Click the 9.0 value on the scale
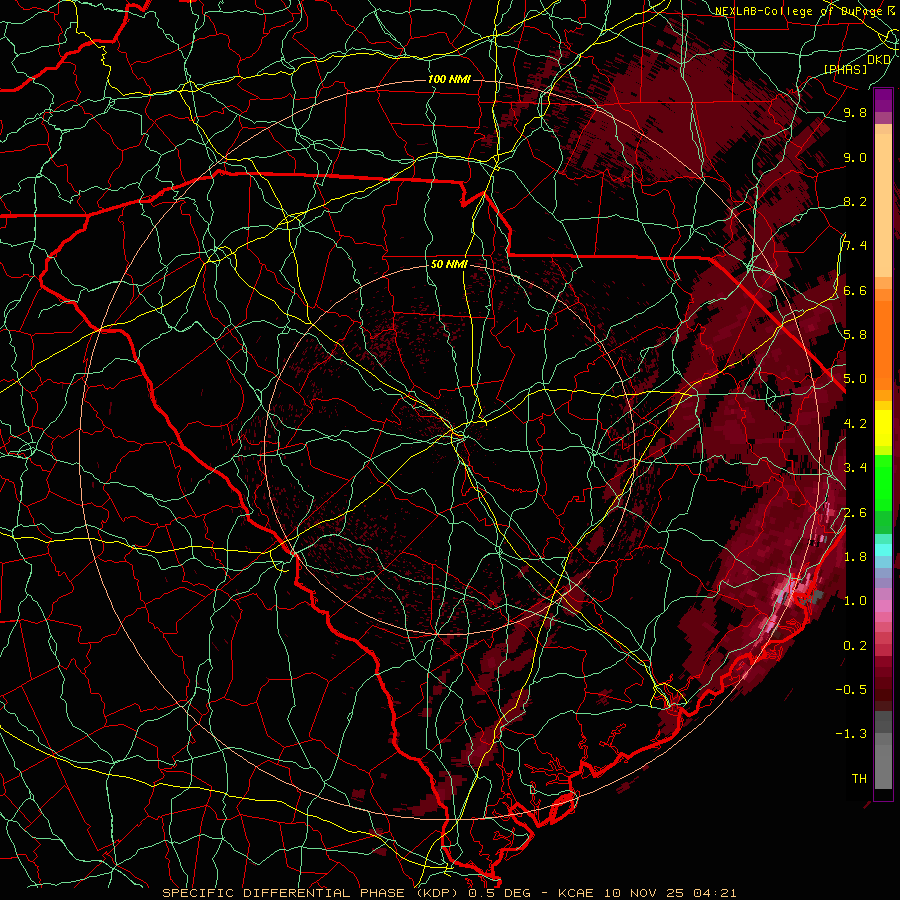 (x=855, y=157)
